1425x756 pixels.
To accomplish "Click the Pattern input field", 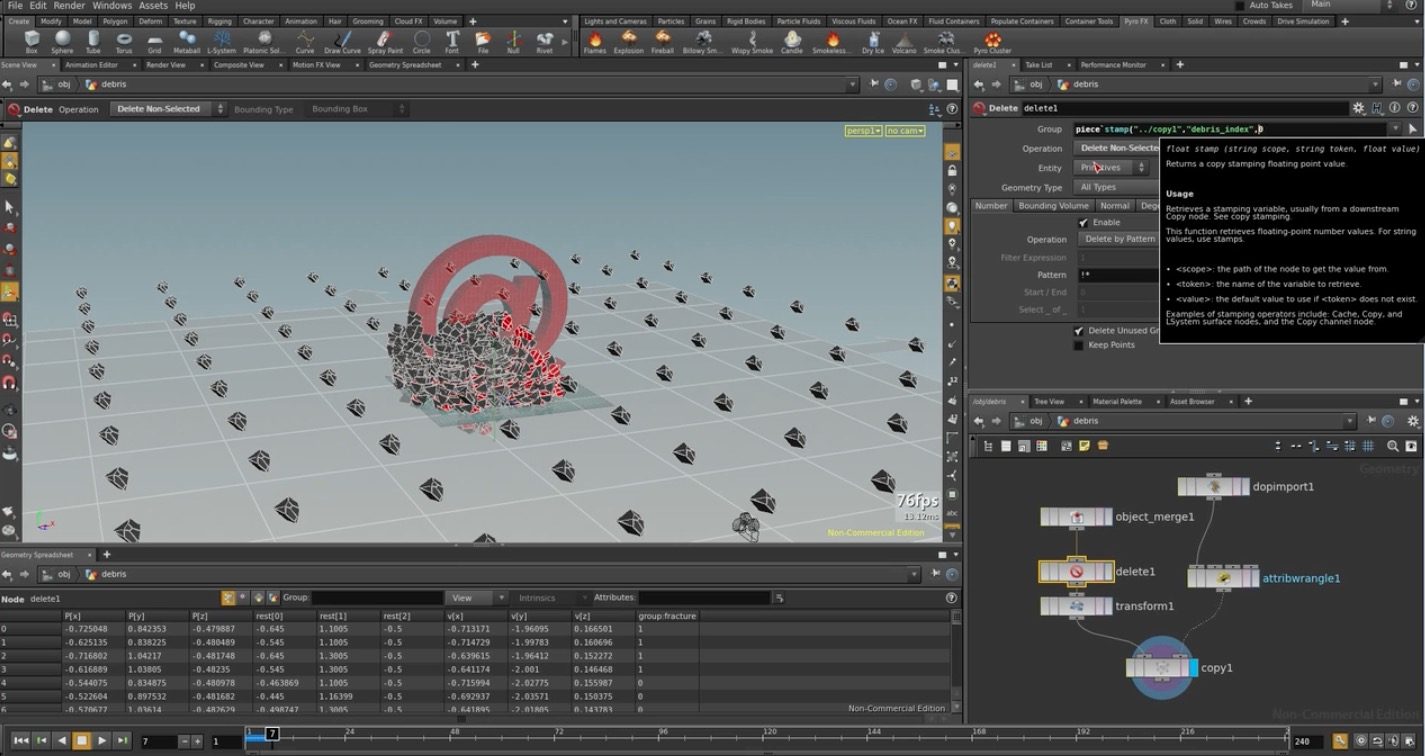I will click(1118, 274).
